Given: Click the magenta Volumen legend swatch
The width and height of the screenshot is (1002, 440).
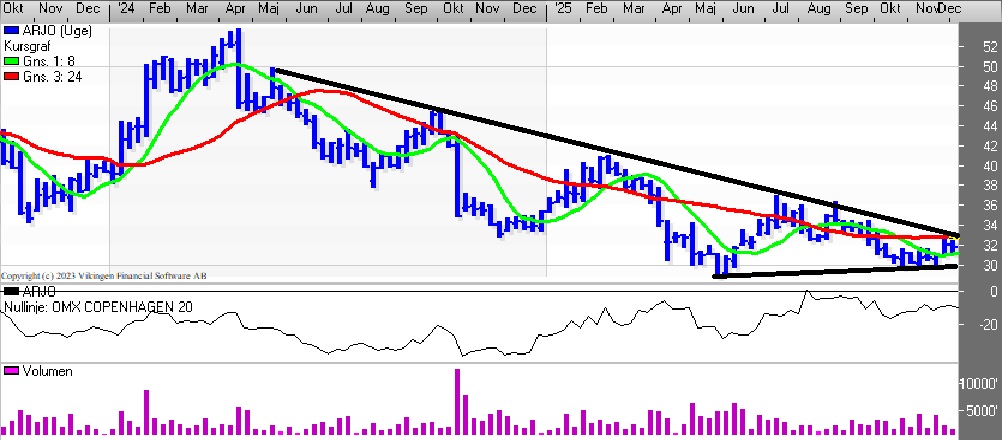Looking at the screenshot, I should tap(11, 372).
